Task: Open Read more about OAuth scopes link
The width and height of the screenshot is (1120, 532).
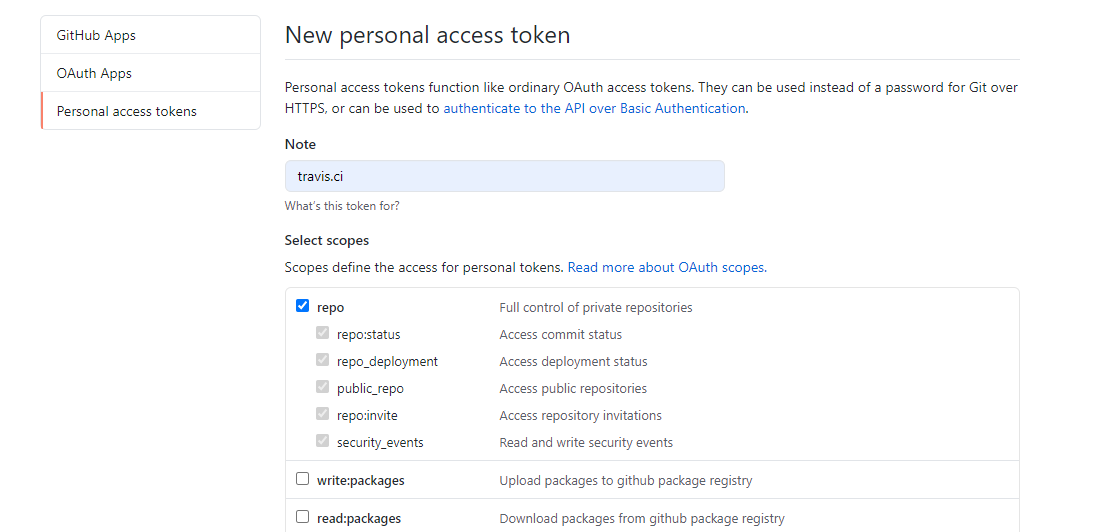Action: coord(667,267)
